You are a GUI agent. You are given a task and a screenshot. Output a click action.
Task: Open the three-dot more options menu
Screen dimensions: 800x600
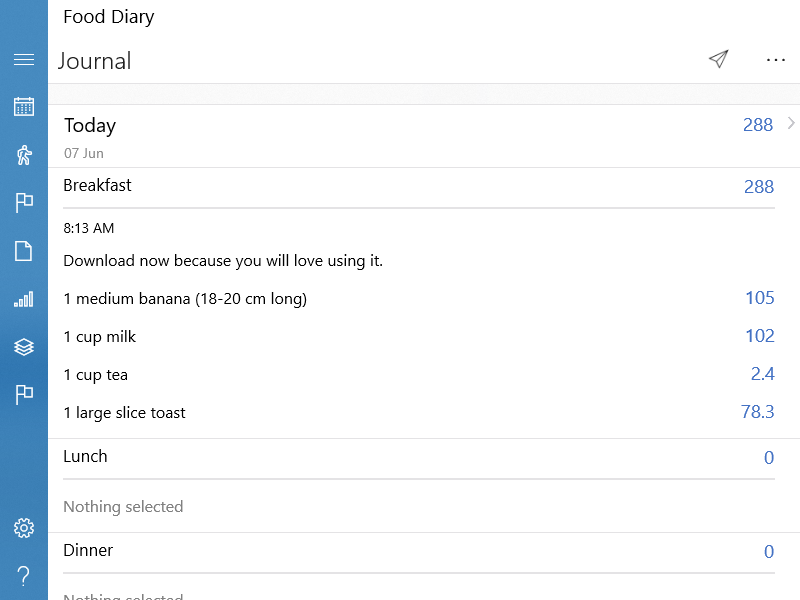pyautogui.click(x=776, y=60)
